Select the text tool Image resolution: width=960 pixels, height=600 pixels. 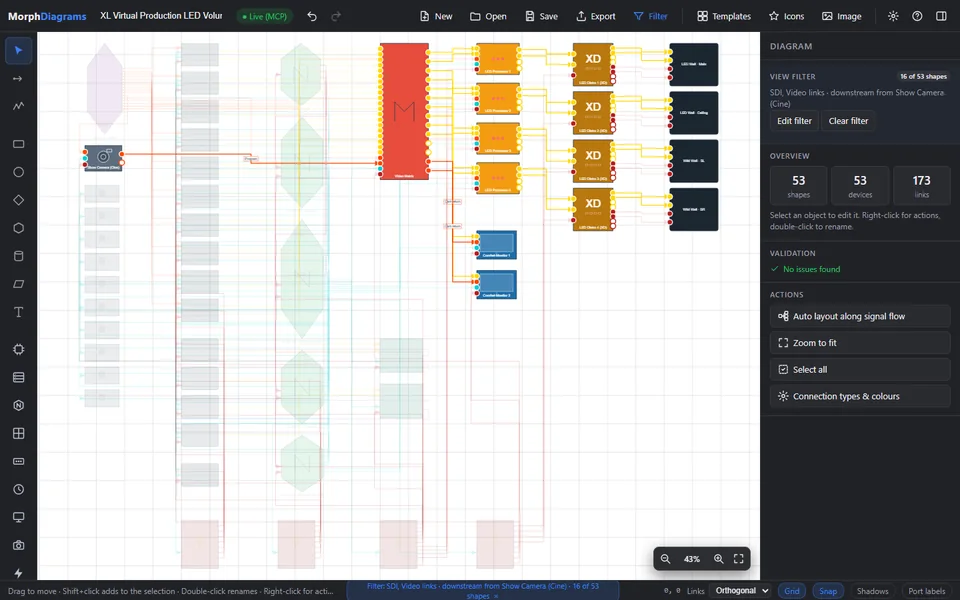[x=18, y=312]
